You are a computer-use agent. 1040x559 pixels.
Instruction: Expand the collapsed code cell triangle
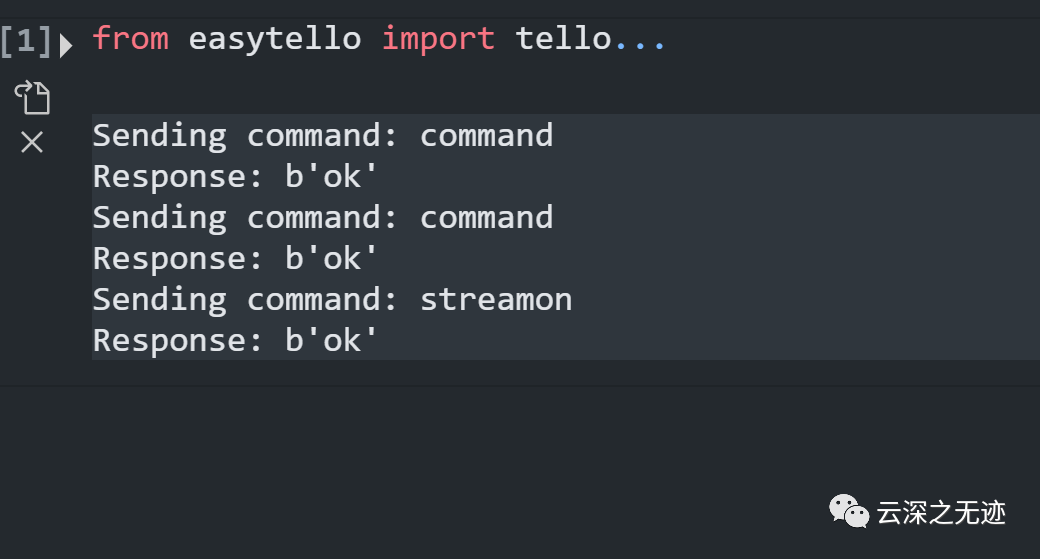[66, 44]
